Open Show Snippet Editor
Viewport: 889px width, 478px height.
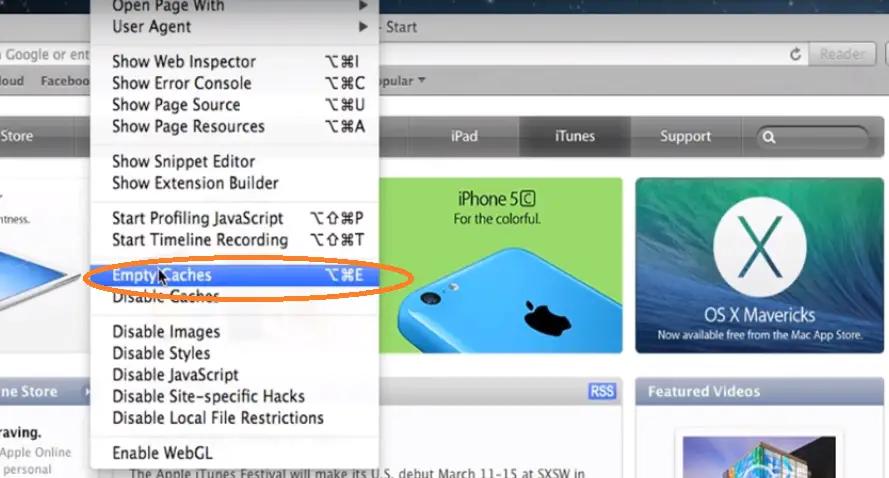click(235, 161)
